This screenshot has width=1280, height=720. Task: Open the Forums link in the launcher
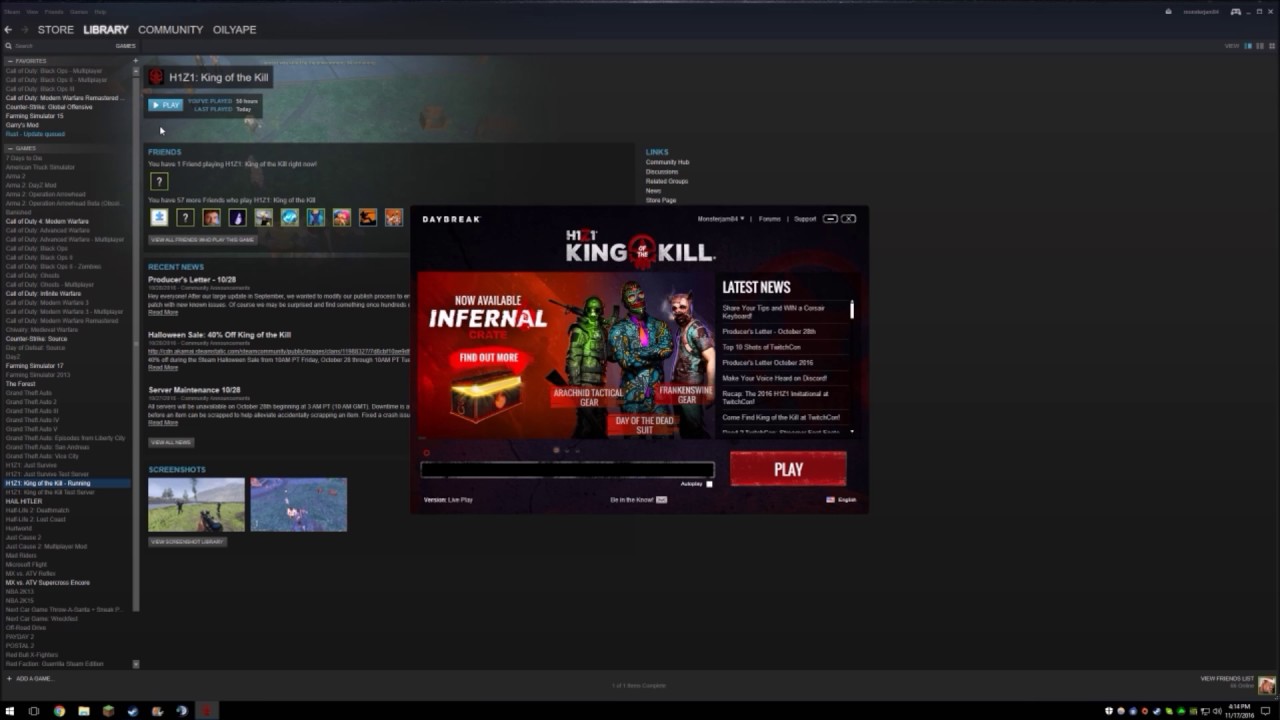click(769, 219)
